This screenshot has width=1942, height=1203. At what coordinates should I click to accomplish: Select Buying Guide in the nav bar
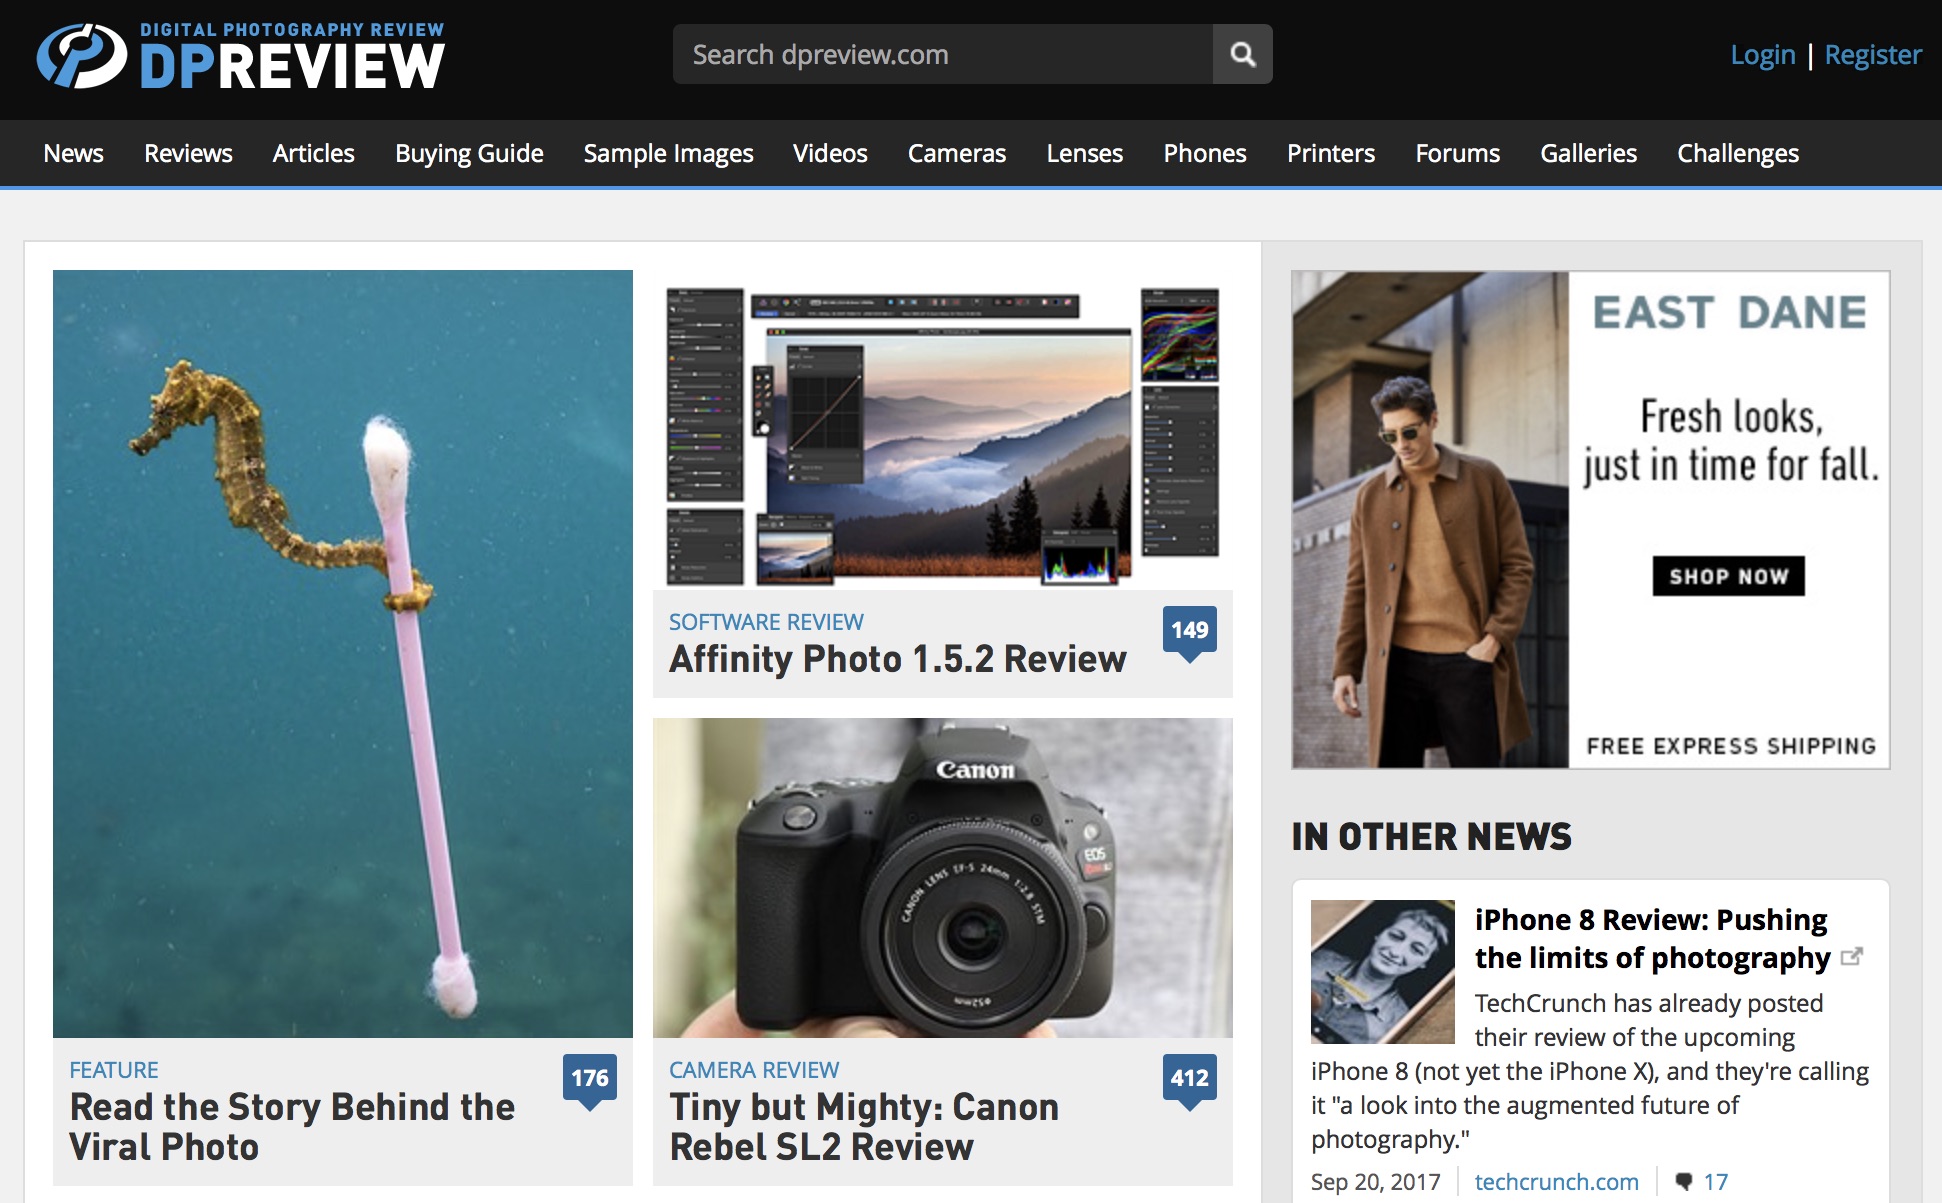469,153
